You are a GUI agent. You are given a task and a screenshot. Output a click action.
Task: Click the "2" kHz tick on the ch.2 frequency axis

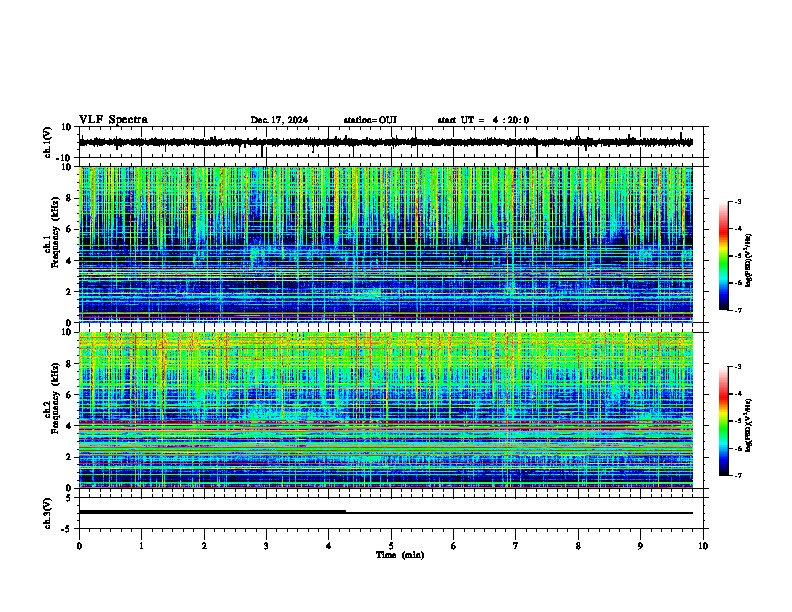[70, 457]
